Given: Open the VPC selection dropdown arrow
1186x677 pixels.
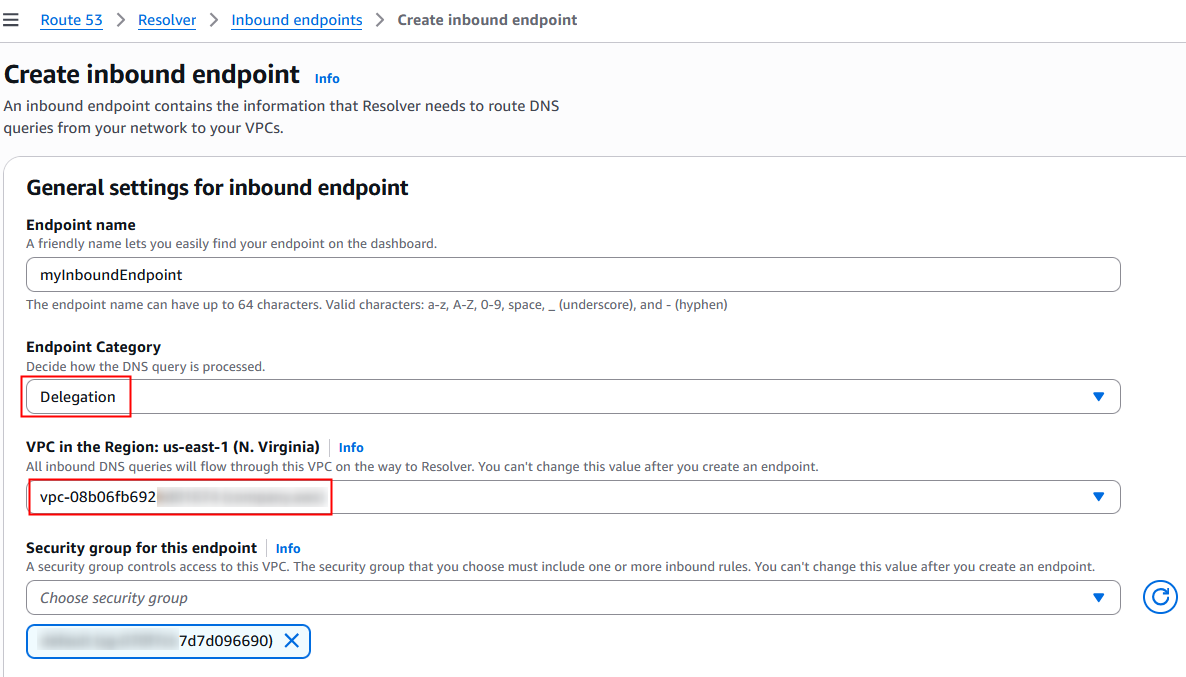Looking at the screenshot, I should click(x=1099, y=497).
